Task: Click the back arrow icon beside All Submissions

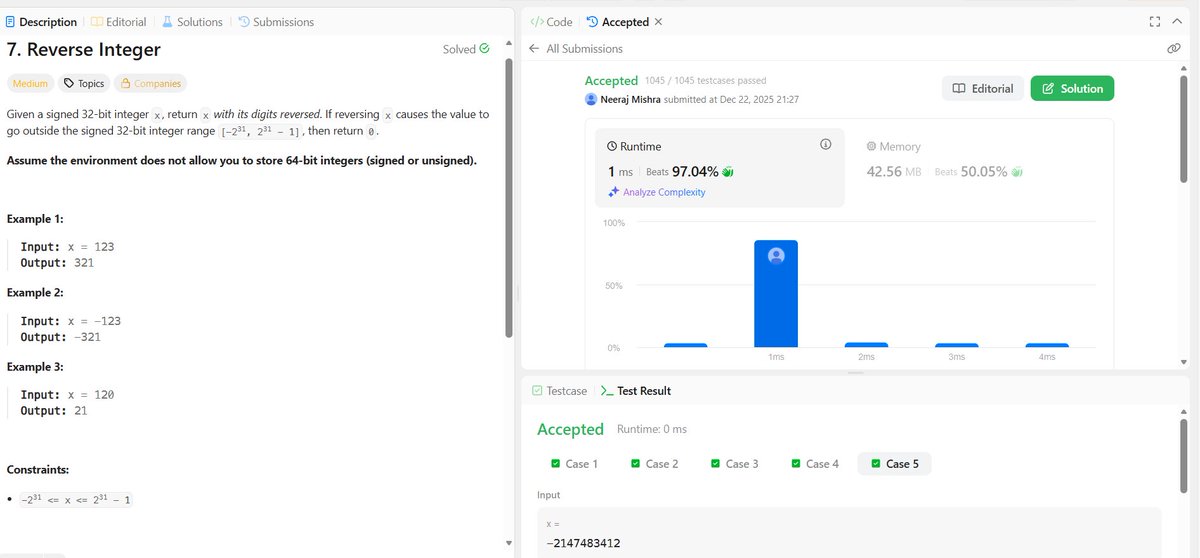Action: click(534, 49)
